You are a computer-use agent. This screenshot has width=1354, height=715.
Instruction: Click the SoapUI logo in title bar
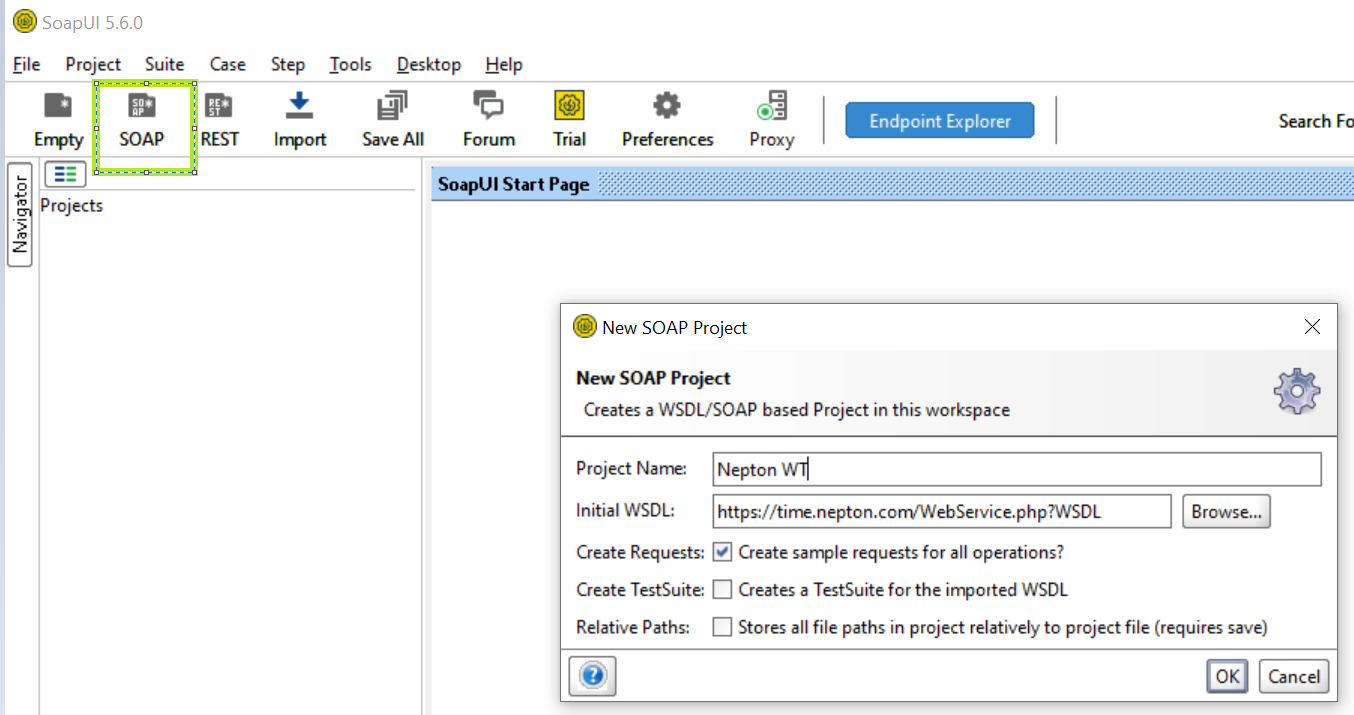coord(25,22)
